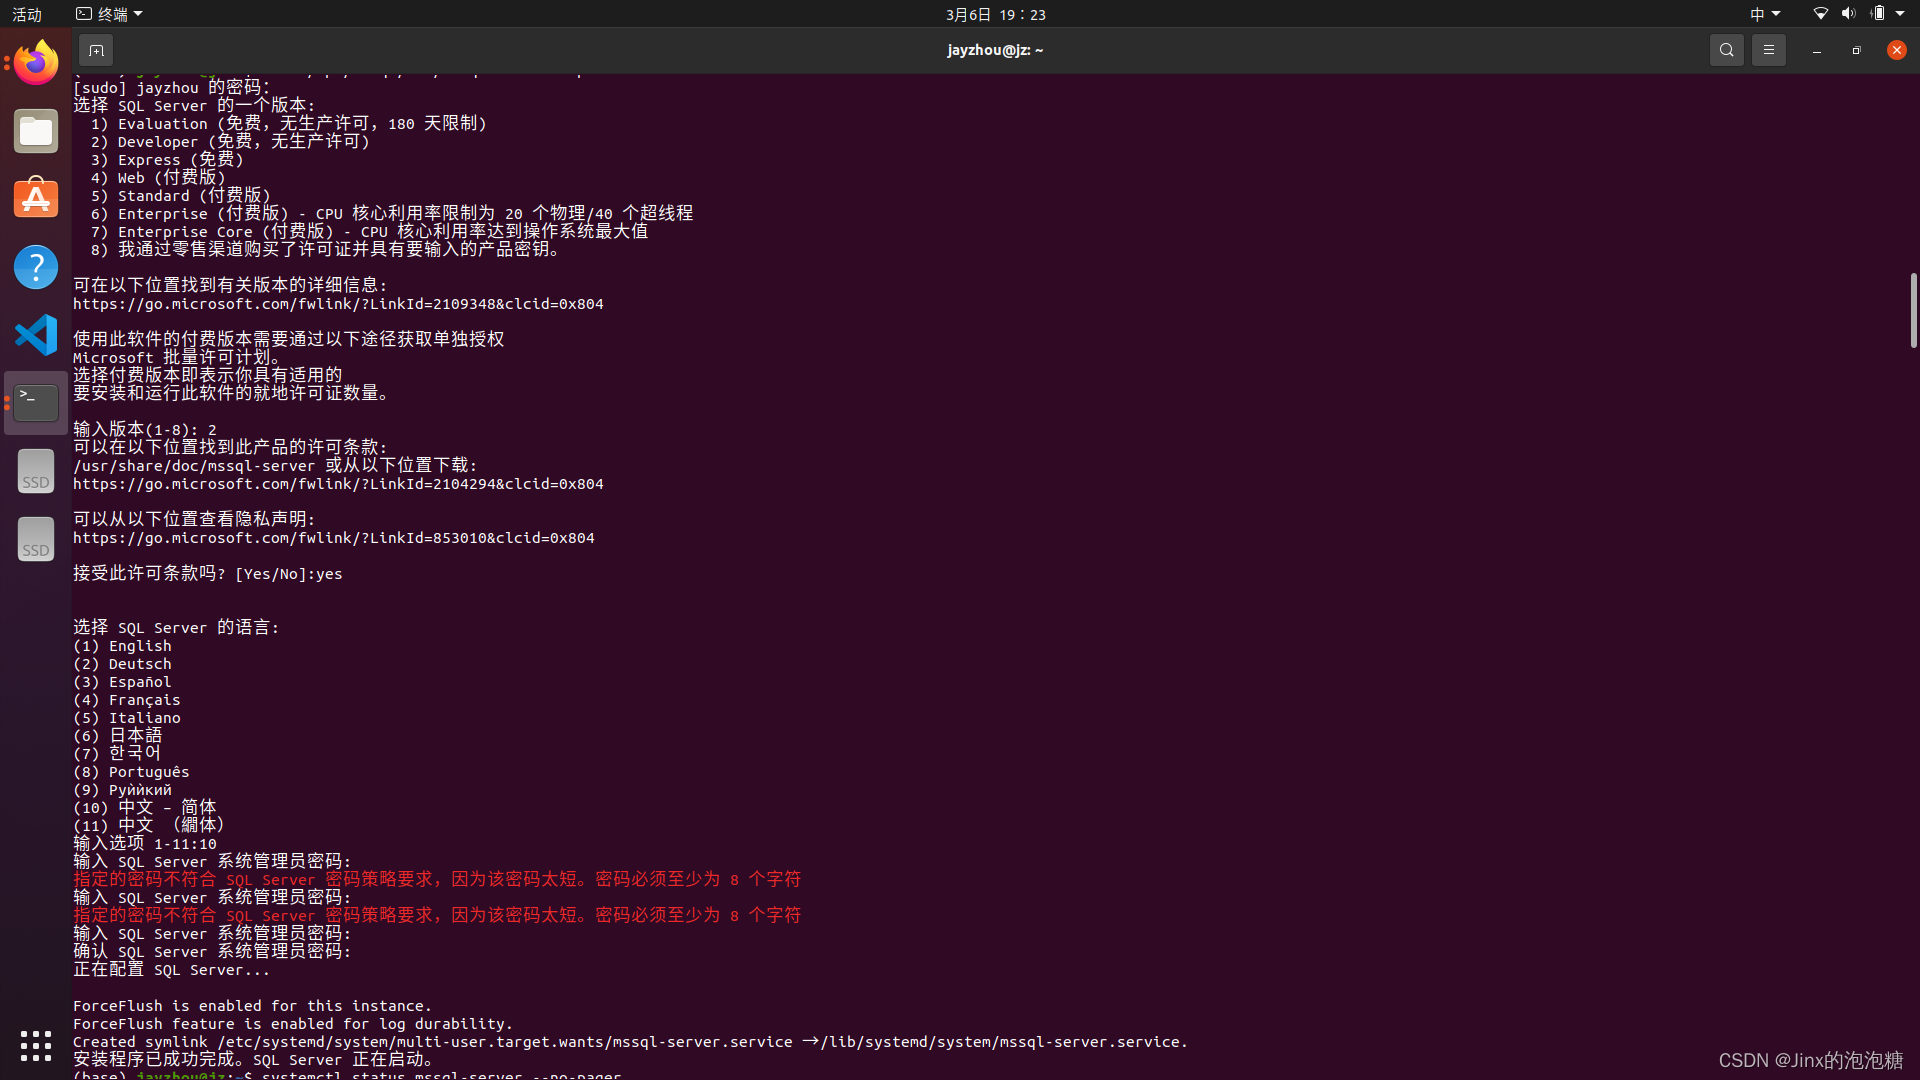
Task: Launch Visual Studio Code from dock
Action: (36, 335)
